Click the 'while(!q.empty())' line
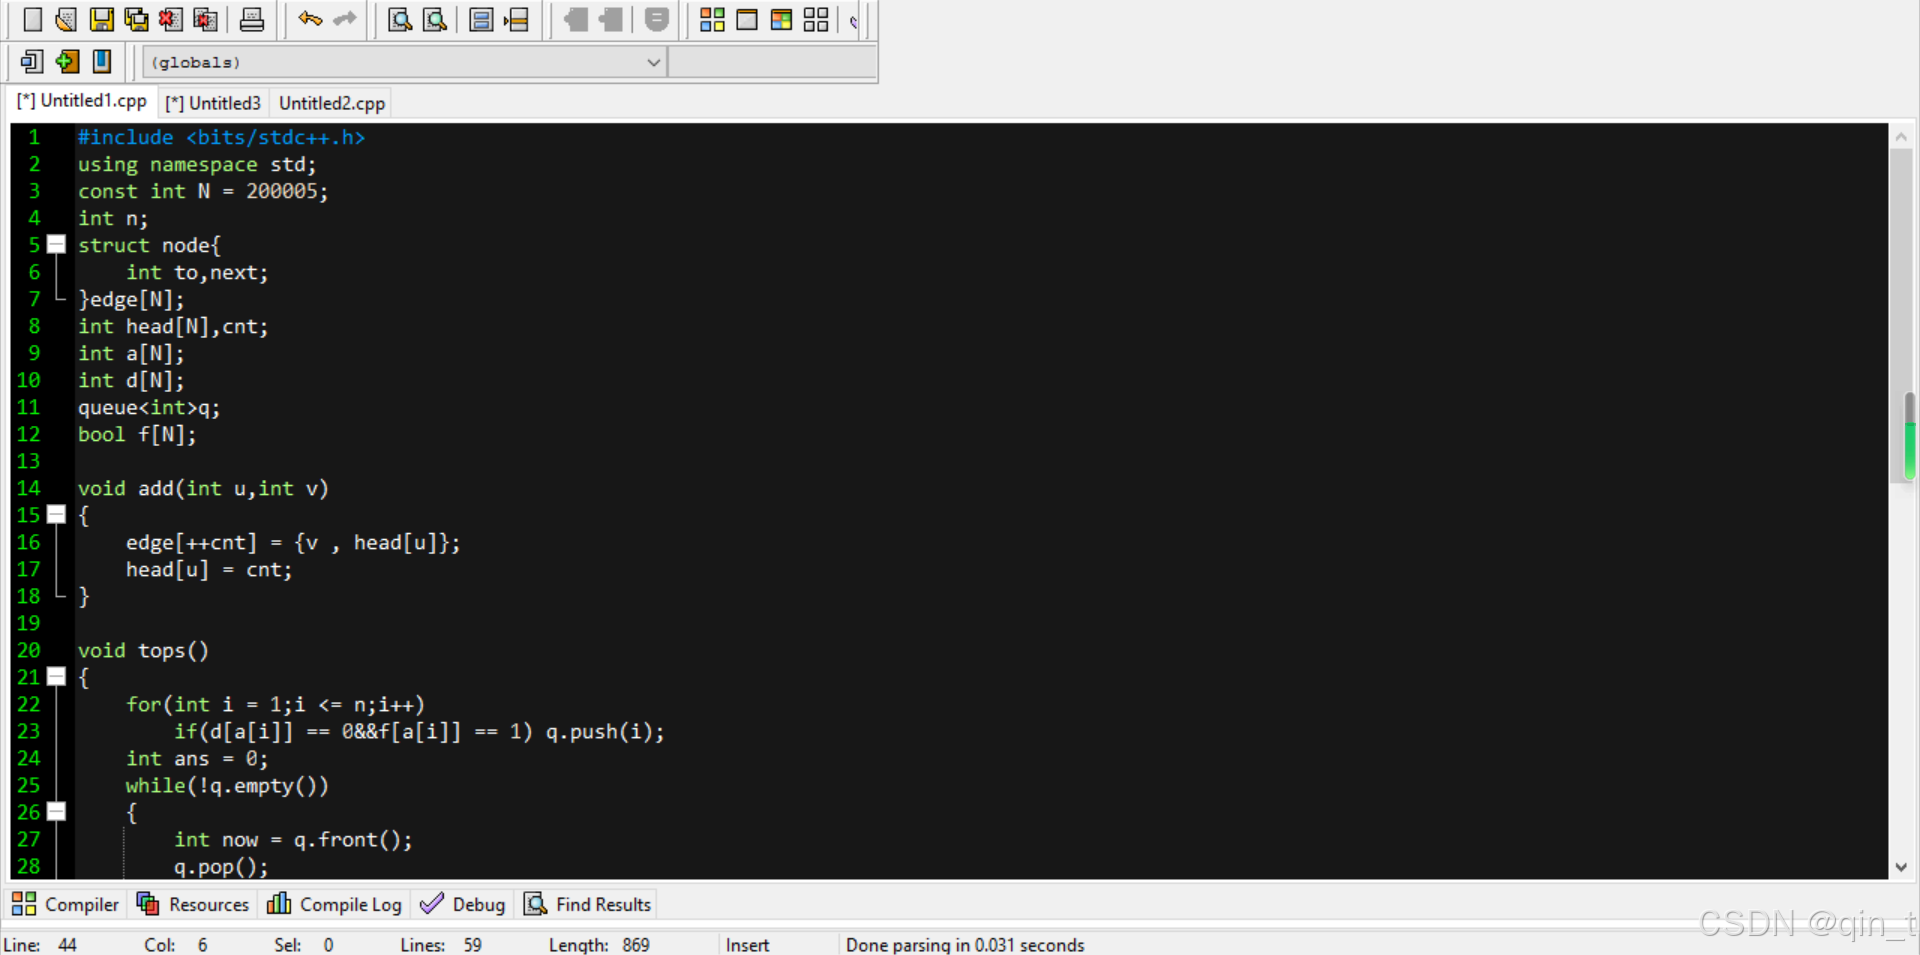This screenshot has width=1920, height=955. tap(227, 785)
